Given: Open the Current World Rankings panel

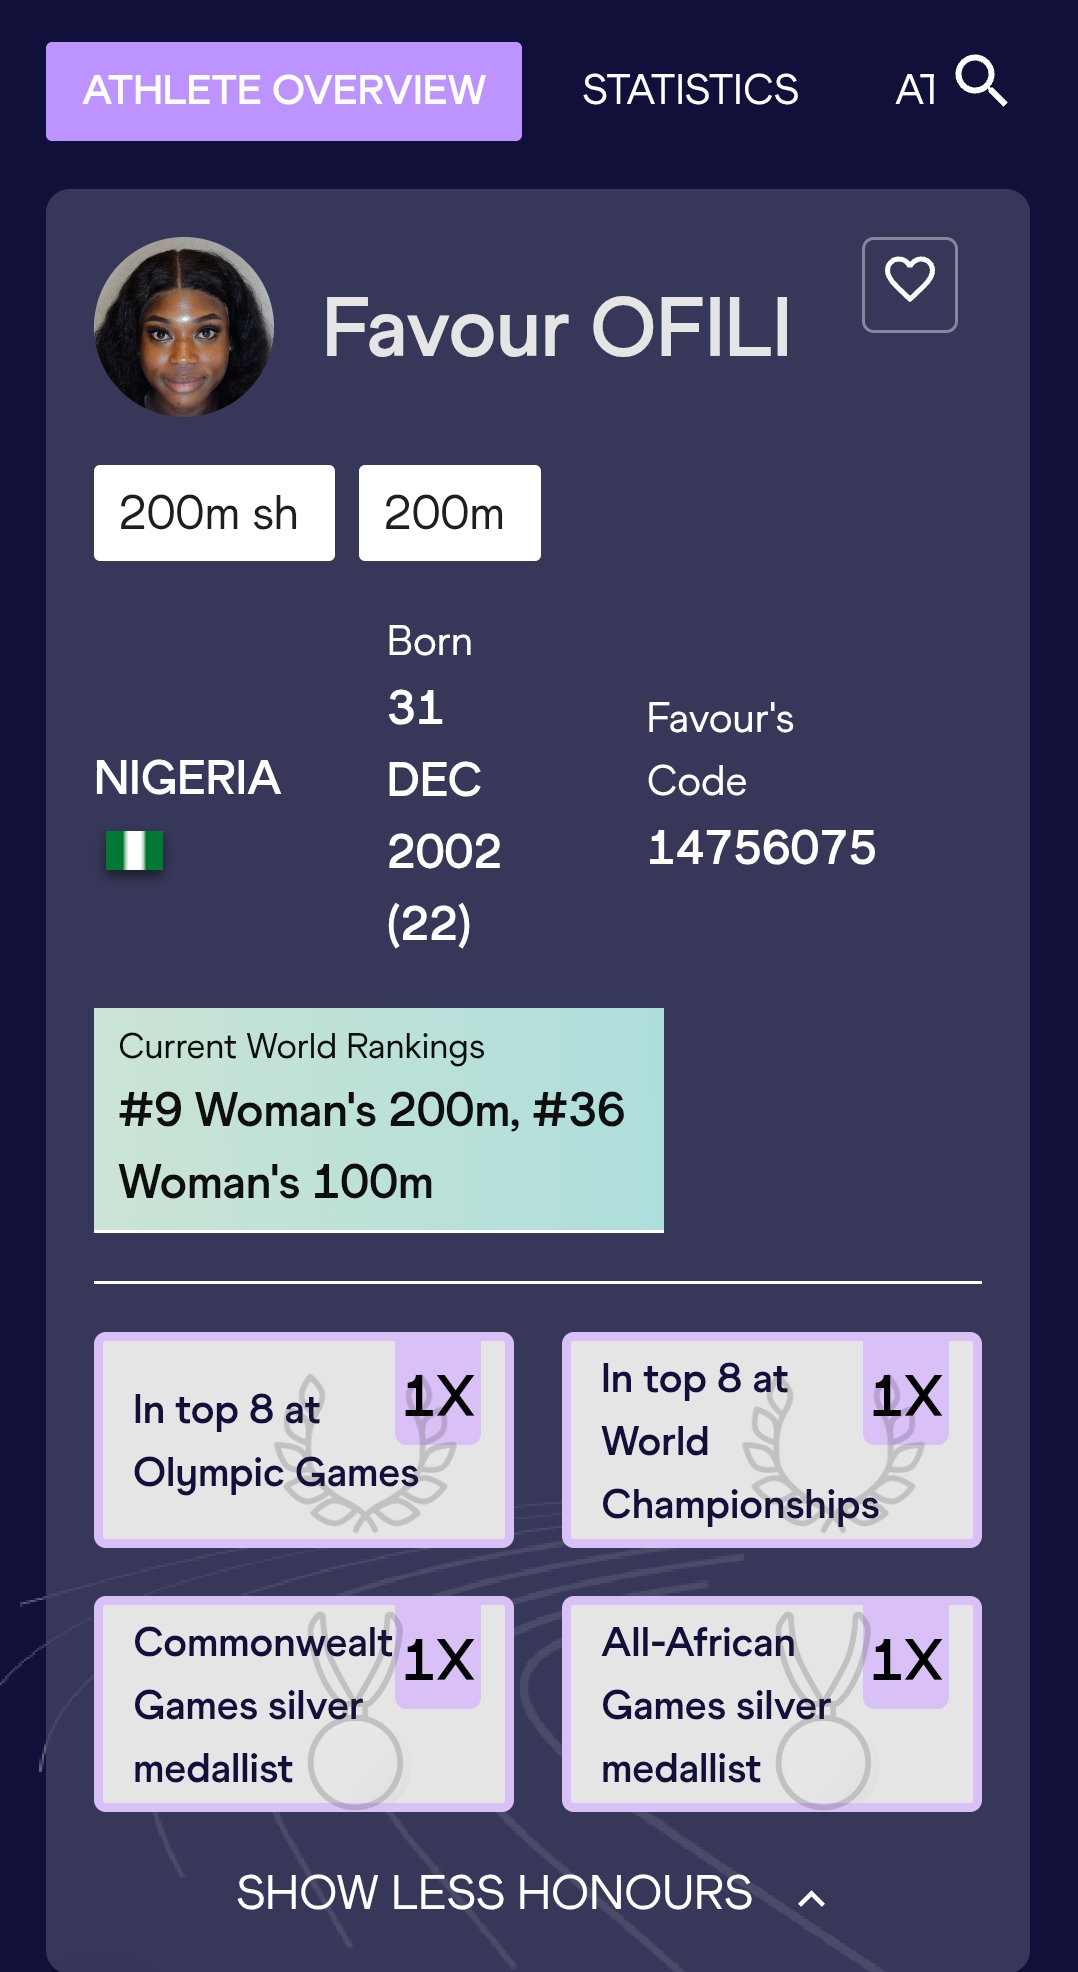Looking at the screenshot, I should pos(378,1119).
